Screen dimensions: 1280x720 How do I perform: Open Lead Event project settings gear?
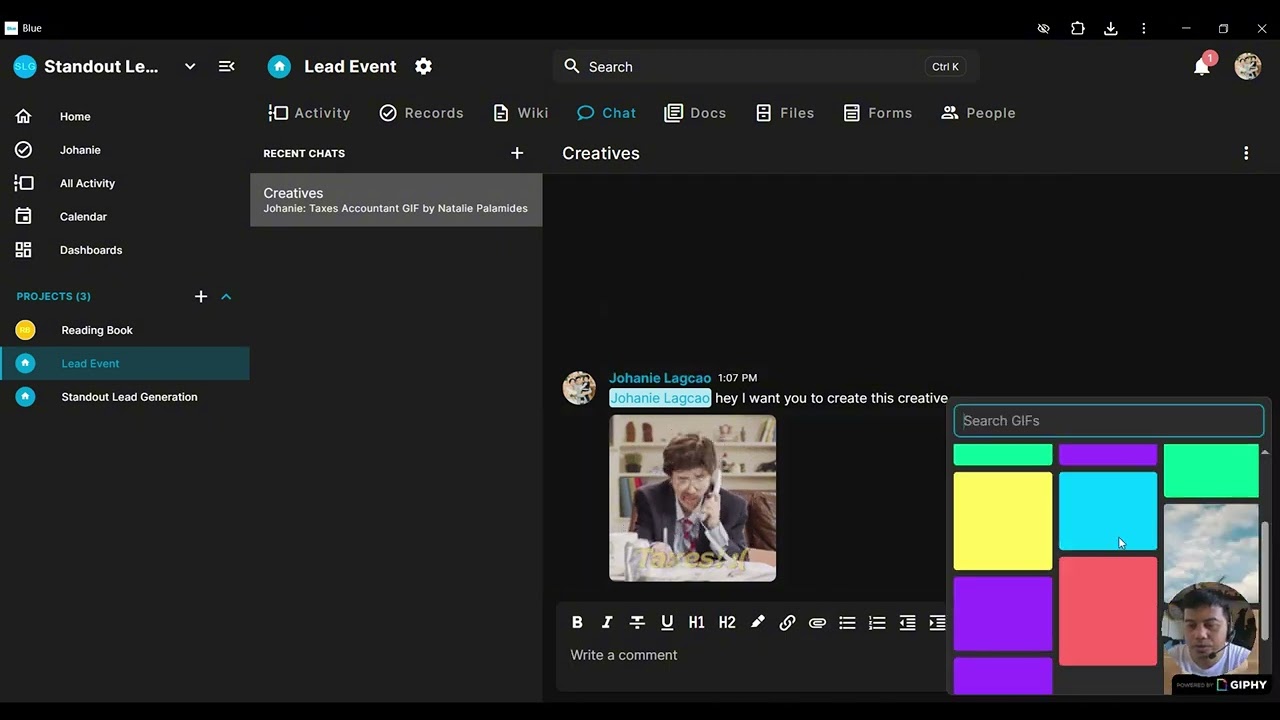click(x=423, y=66)
